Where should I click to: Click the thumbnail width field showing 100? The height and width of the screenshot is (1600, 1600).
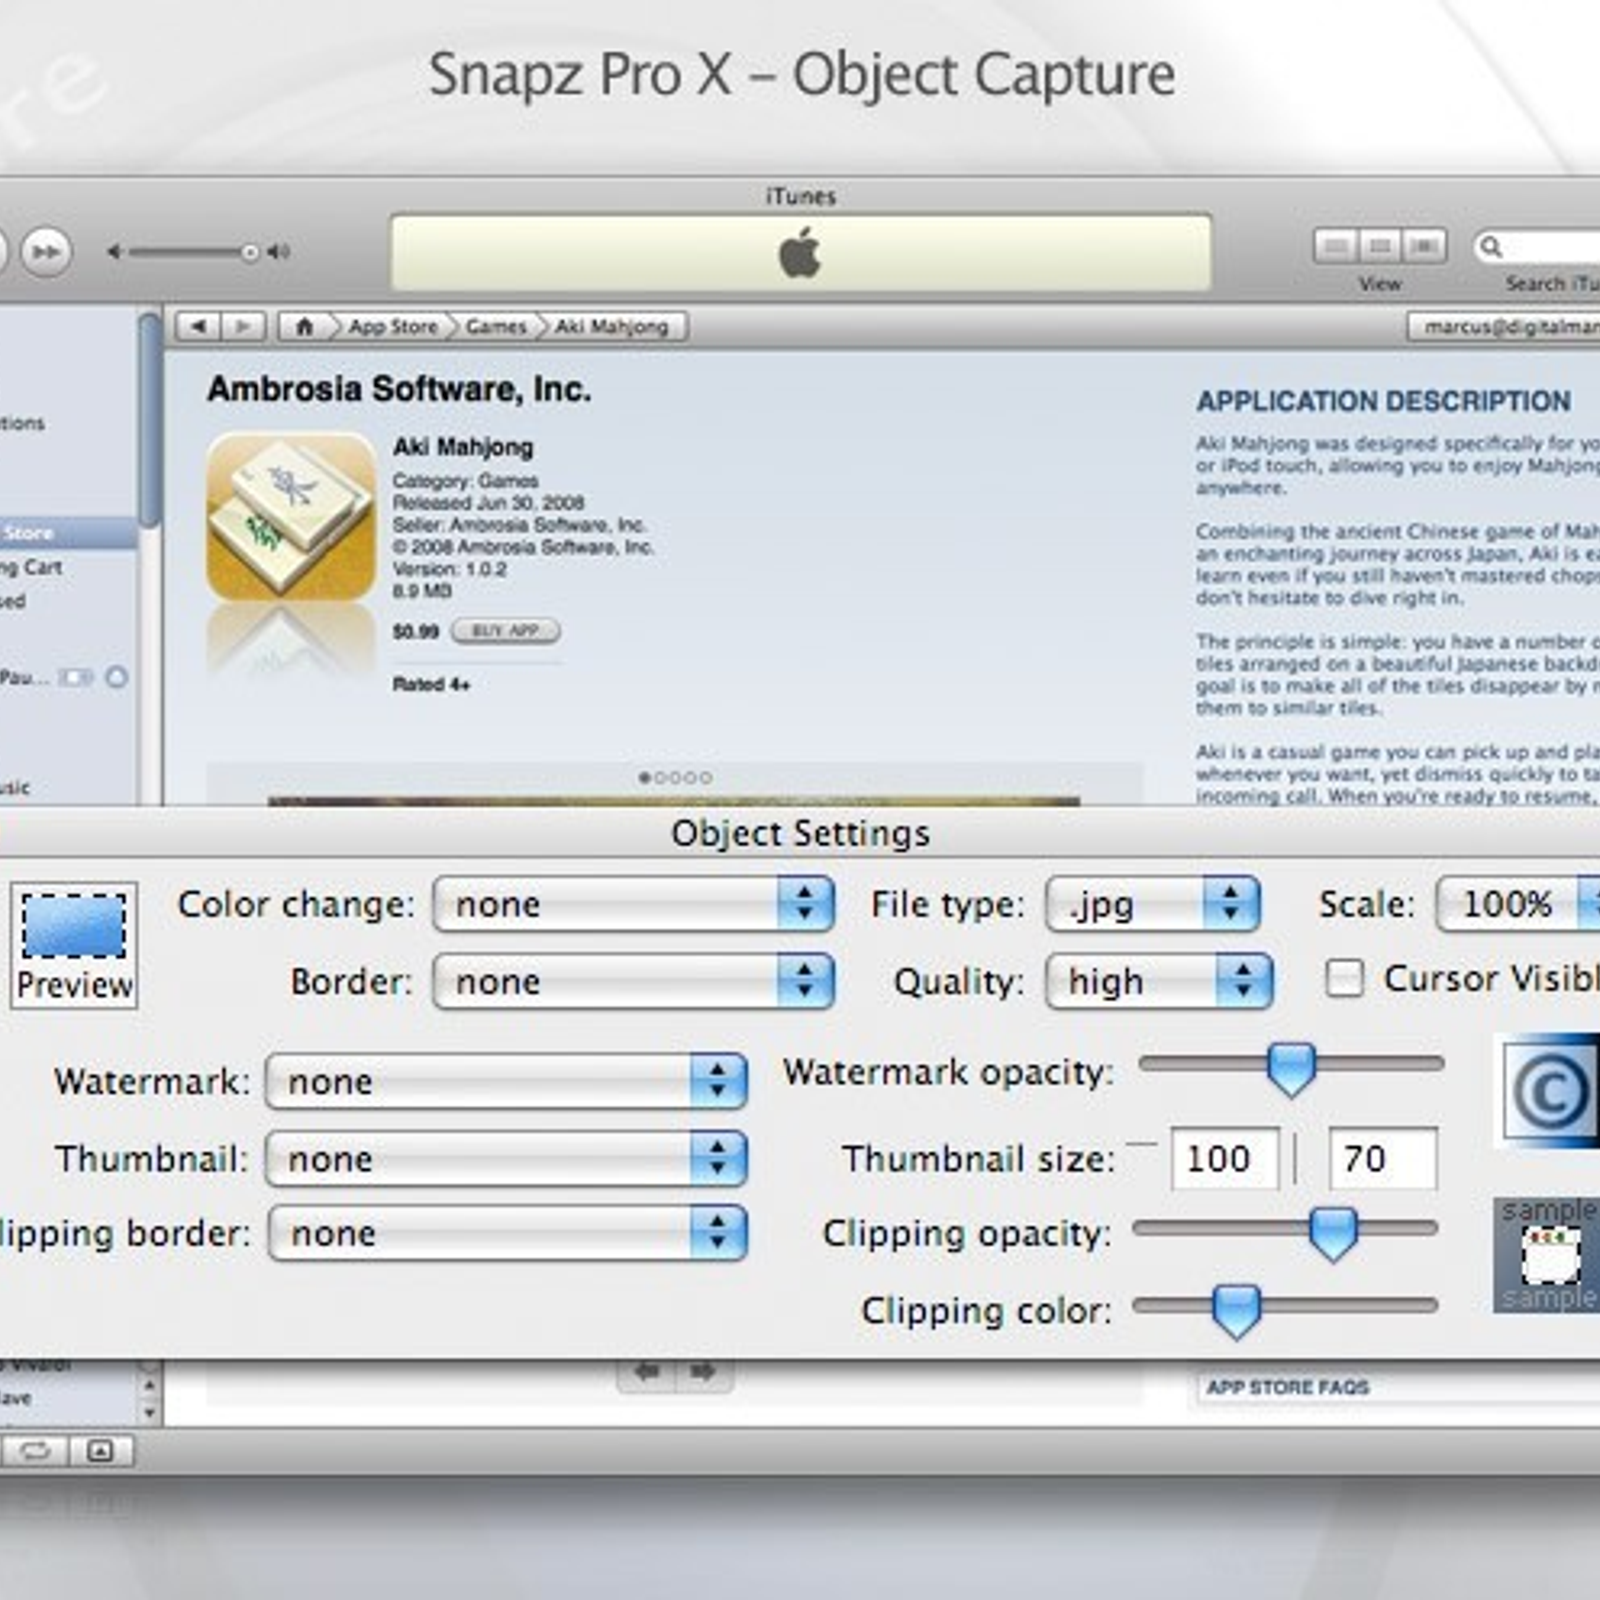(1225, 1158)
